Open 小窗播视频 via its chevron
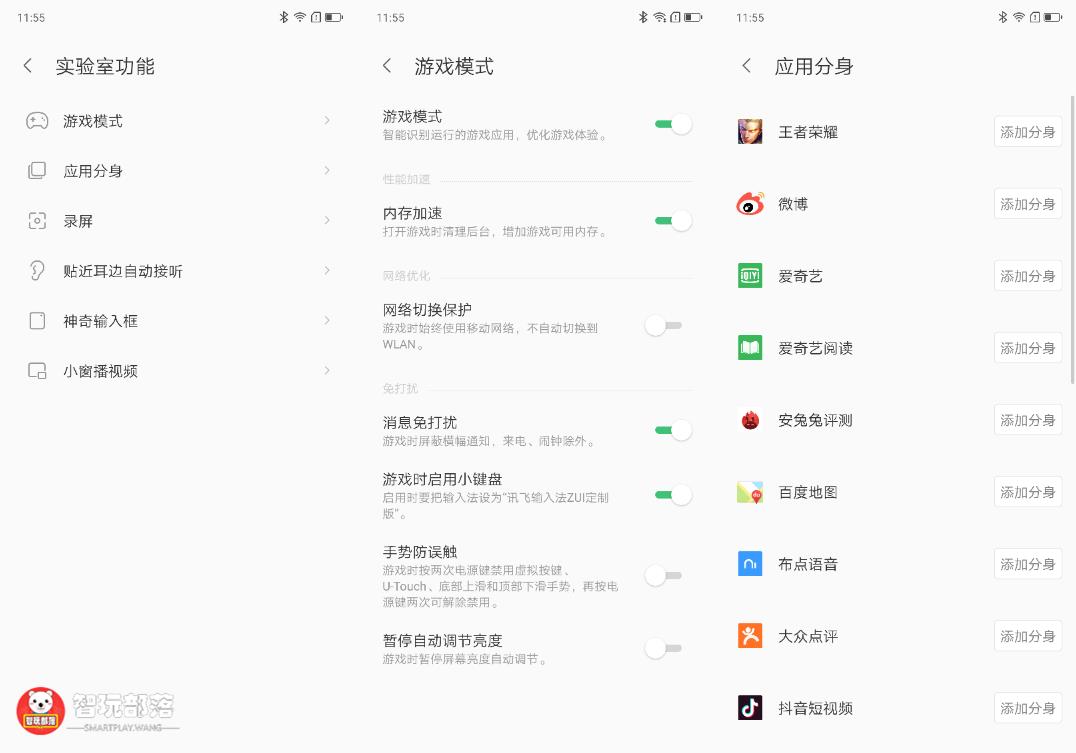 click(x=328, y=371)
